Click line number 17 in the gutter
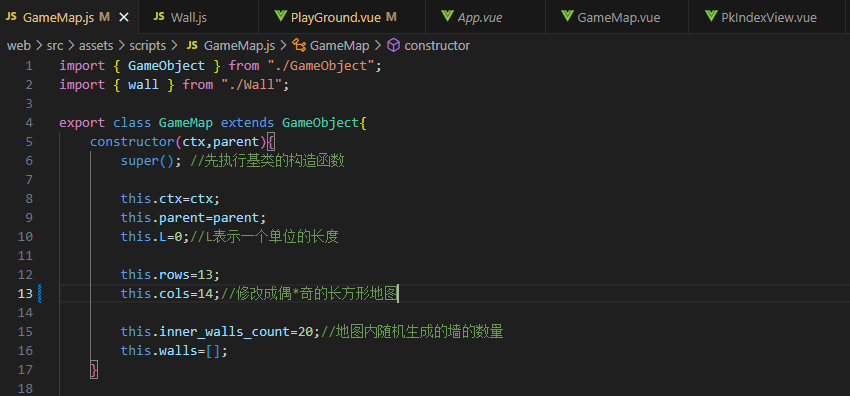 tap(25, 369)
